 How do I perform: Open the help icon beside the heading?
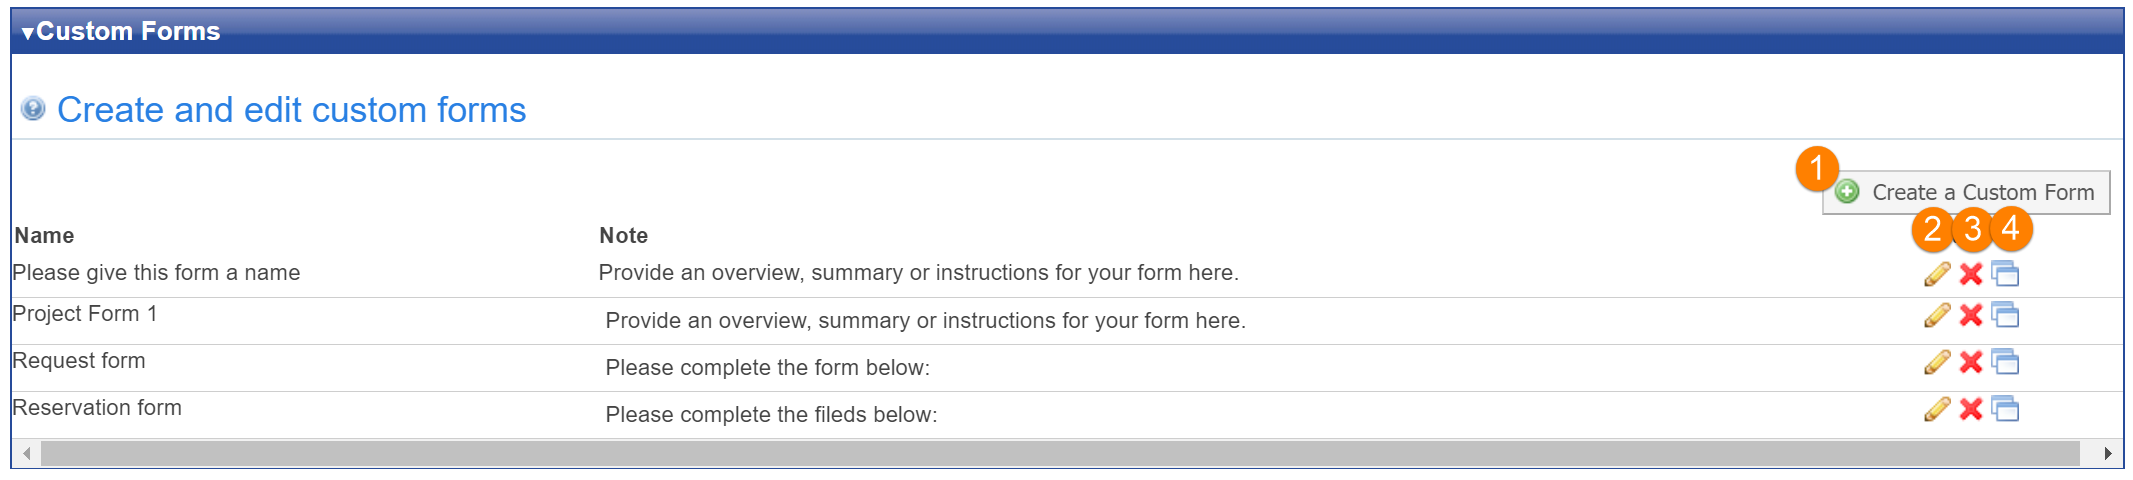point(33,109)
